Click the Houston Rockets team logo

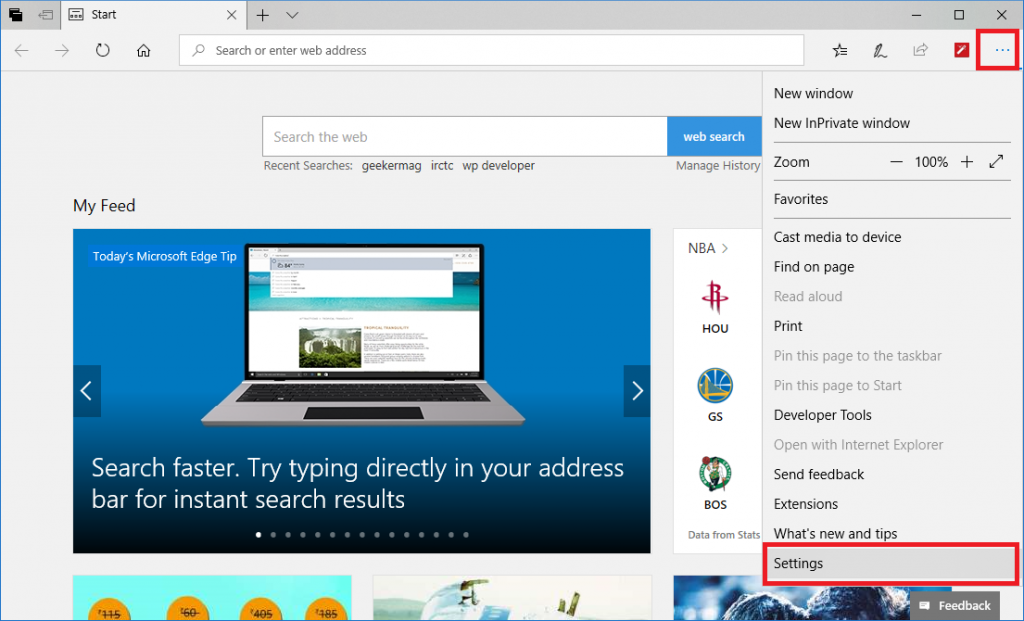click(714, 297)
